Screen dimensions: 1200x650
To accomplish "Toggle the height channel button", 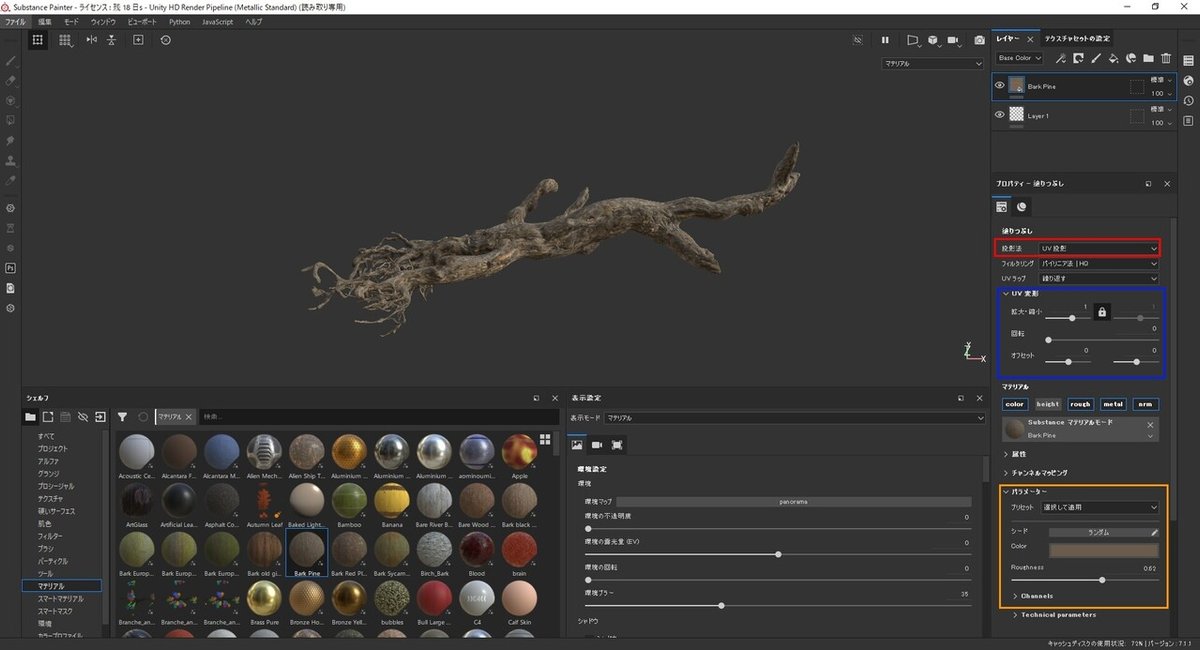I will point(1047,404).
